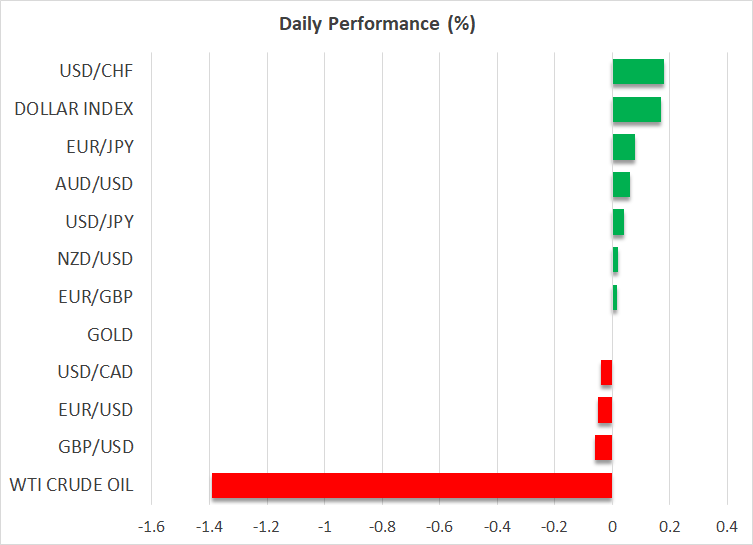
Task: Click the NZD/USD category label
Action: pyautogui.click(x=97, y=259)
